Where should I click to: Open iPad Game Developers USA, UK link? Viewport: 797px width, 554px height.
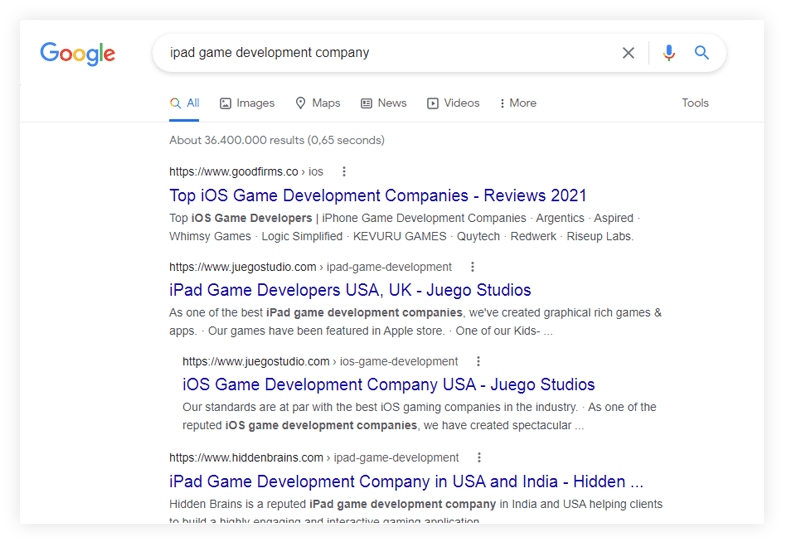tap(350, 290)
